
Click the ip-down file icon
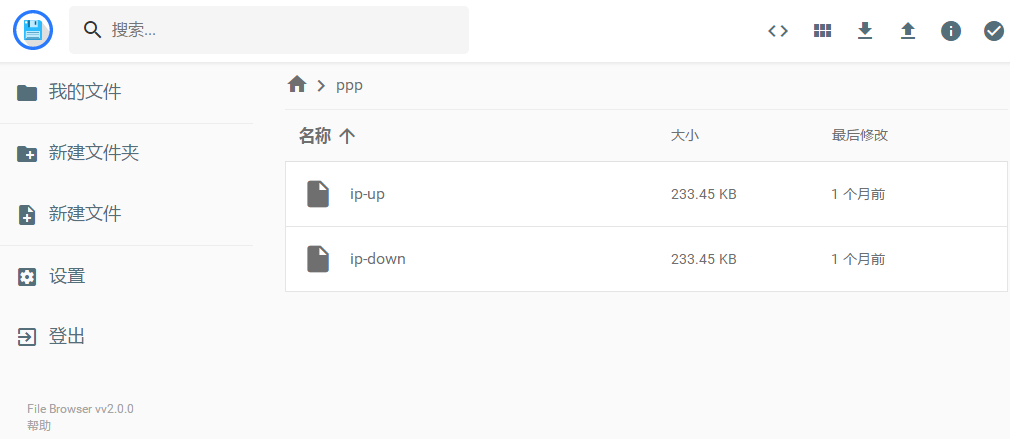pyautogui.click(x=318, y=259)
